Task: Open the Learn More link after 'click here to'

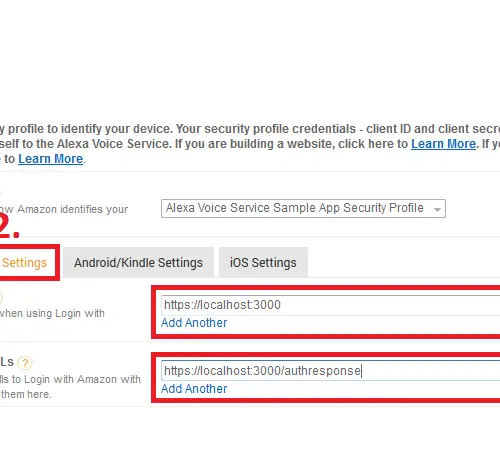Action: point(443,144)
